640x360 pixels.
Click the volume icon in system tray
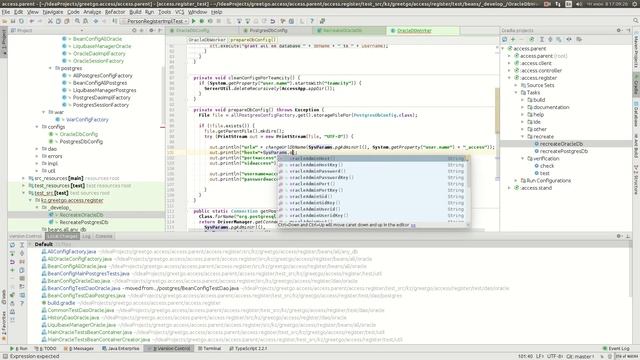[x=579, y=4]
